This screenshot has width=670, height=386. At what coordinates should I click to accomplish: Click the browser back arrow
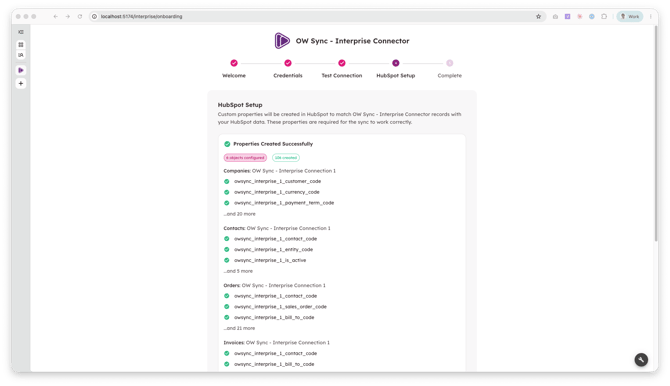(56, 16)
